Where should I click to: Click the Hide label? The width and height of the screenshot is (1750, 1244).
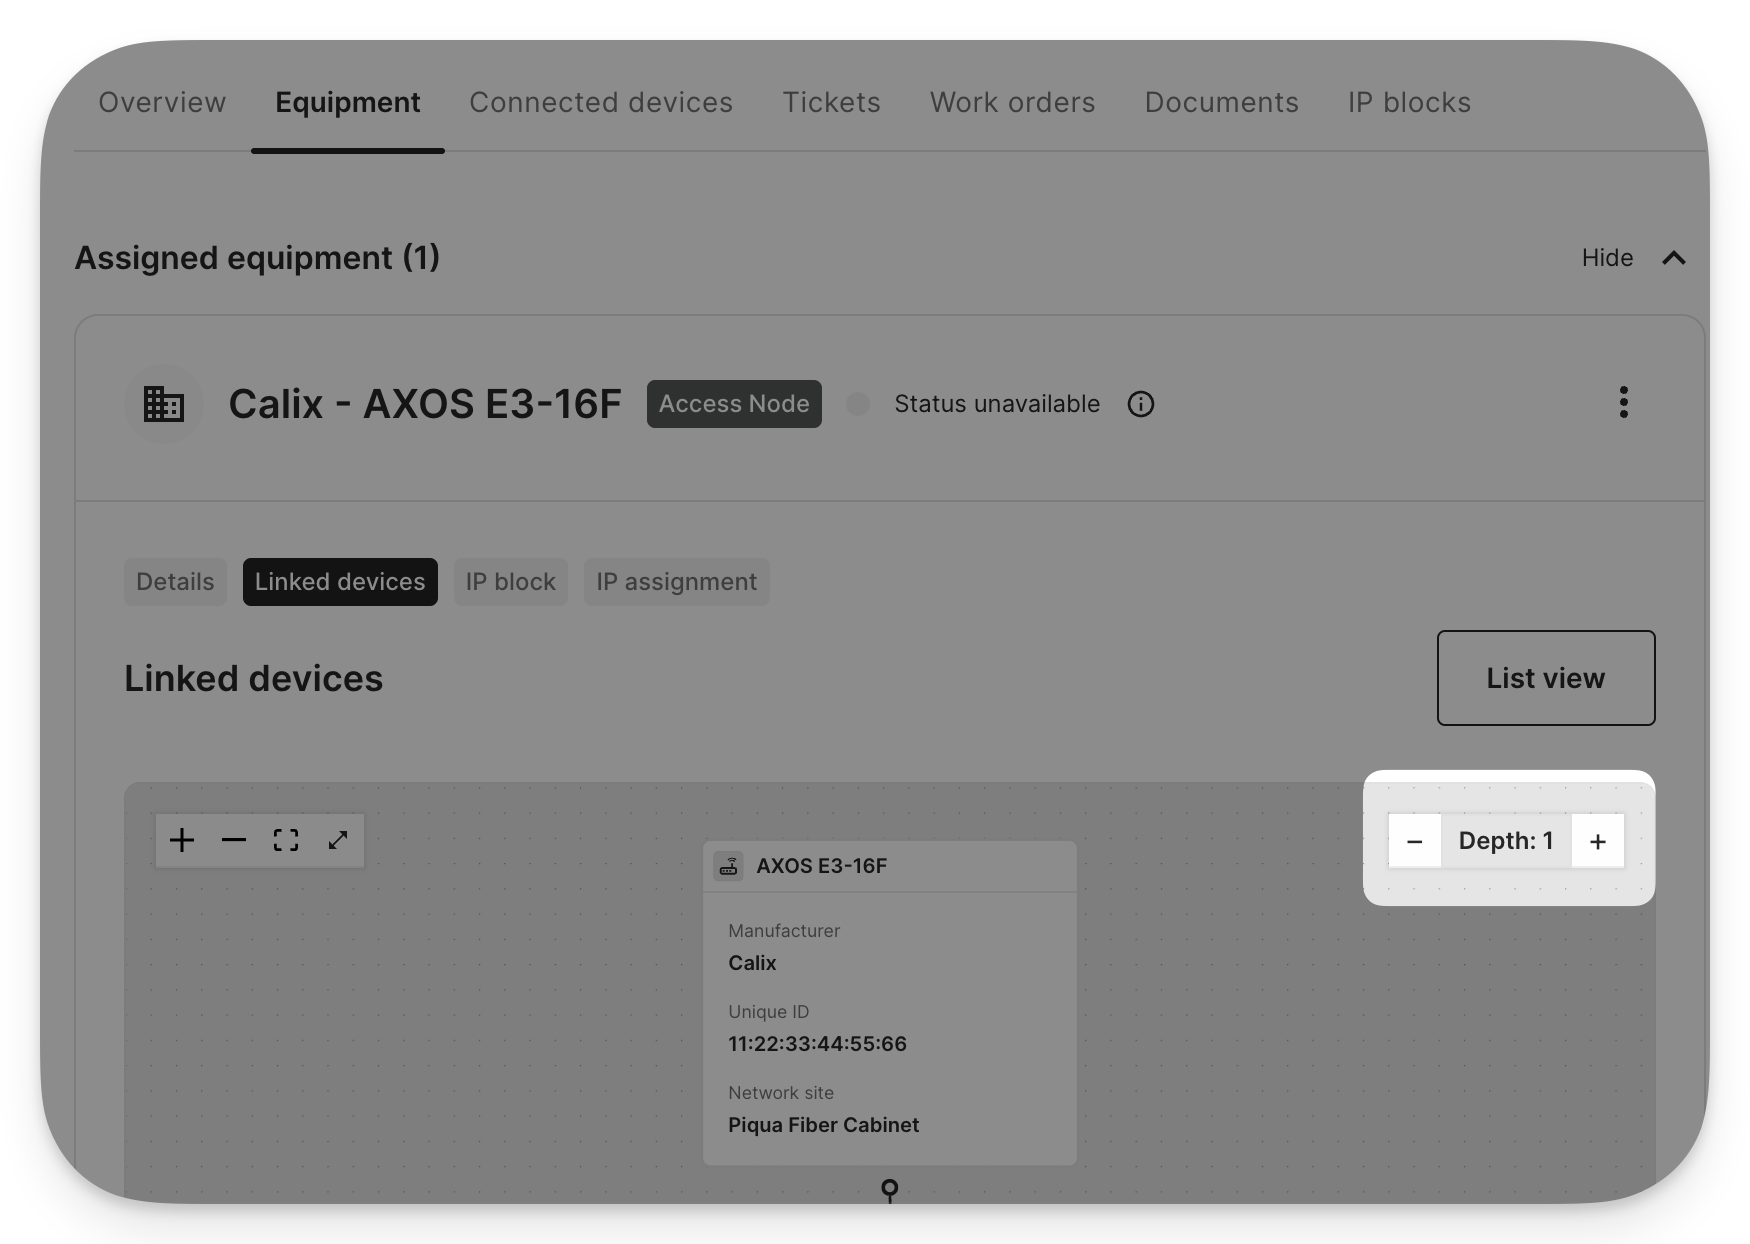(1607, 258)
